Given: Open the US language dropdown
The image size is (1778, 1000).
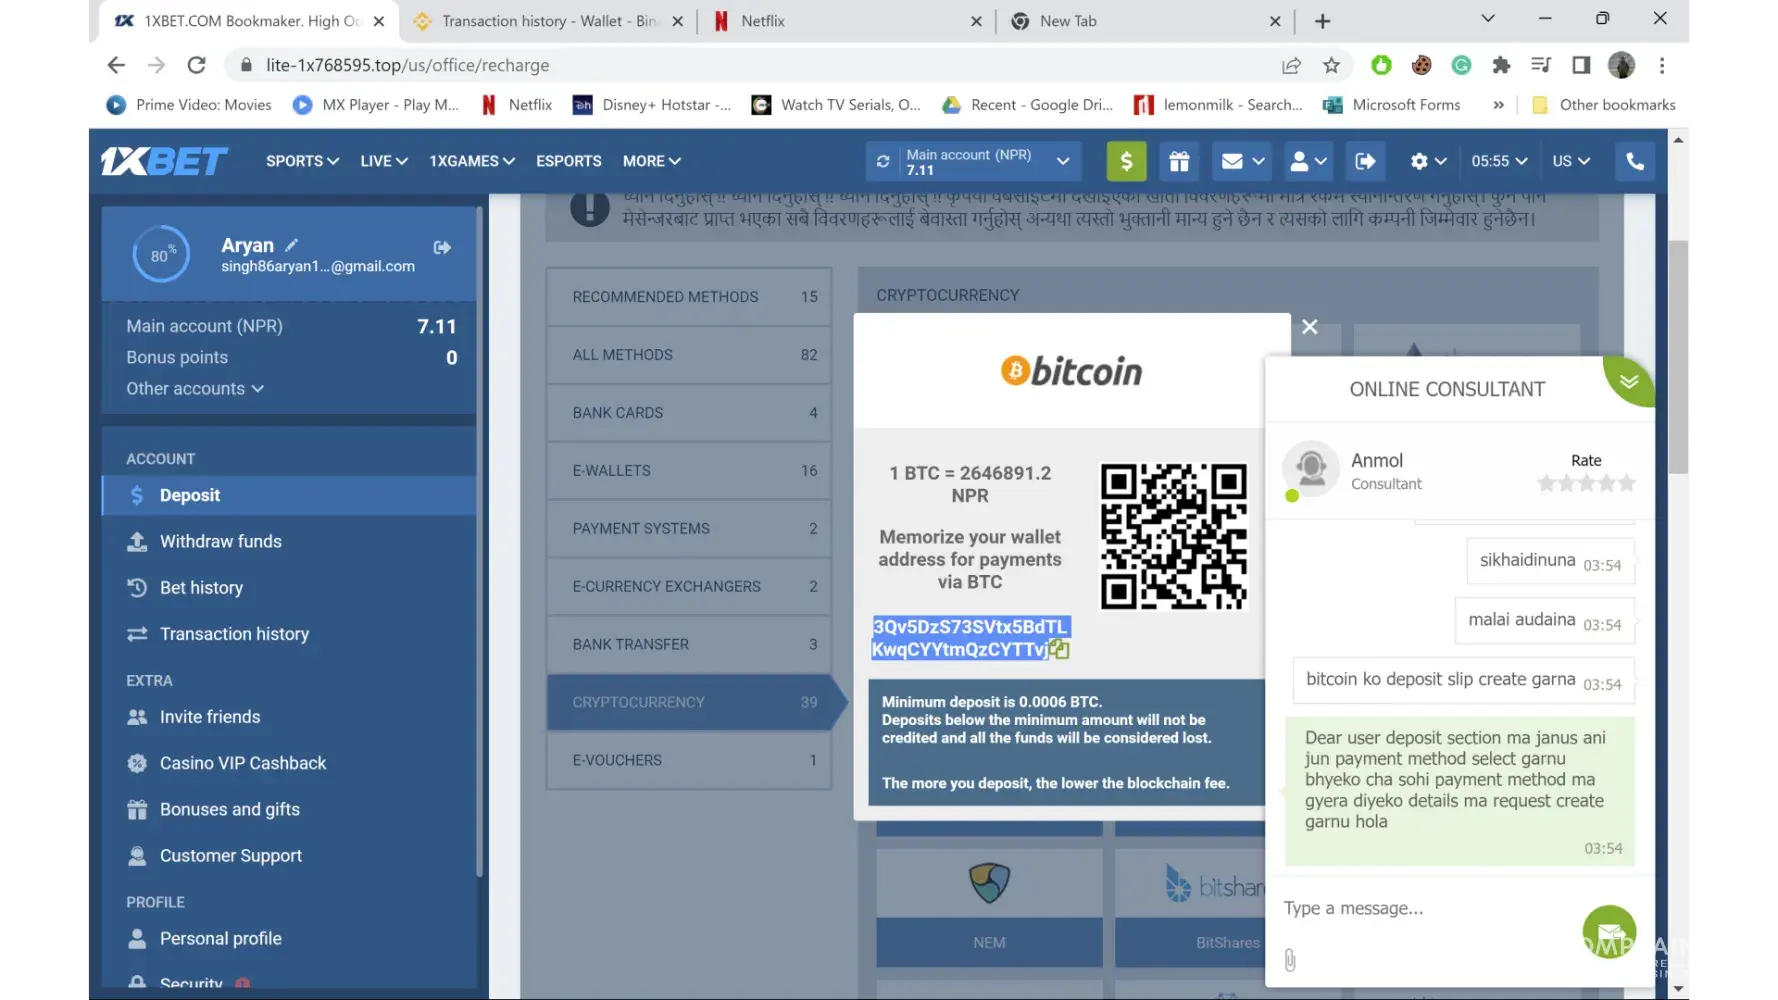Looking at the screenshot, I should (1570, 161).
